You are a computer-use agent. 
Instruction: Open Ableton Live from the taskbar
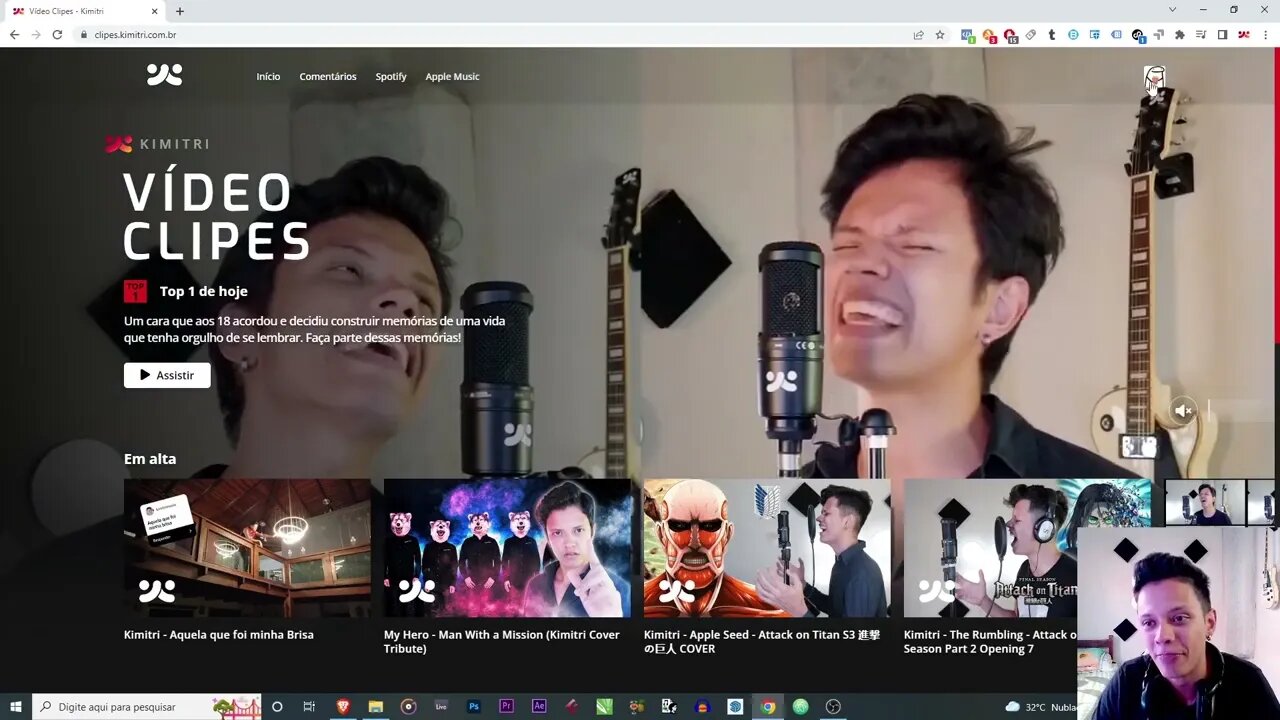(x=441, y=706)
